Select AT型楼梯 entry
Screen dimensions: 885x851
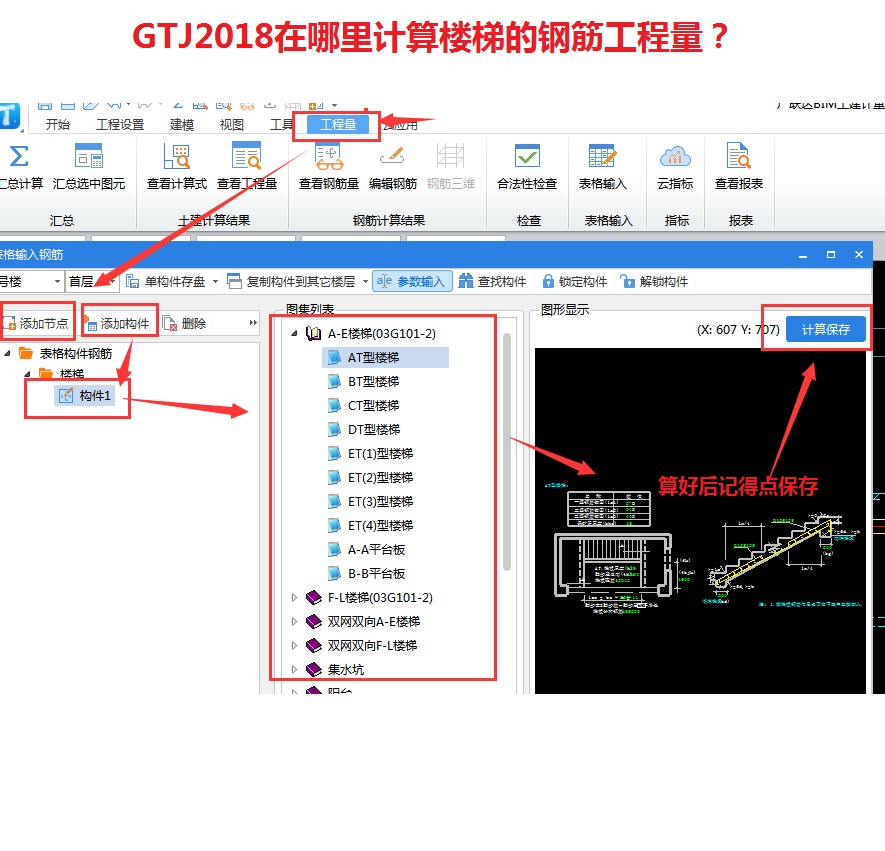(385, 357)
